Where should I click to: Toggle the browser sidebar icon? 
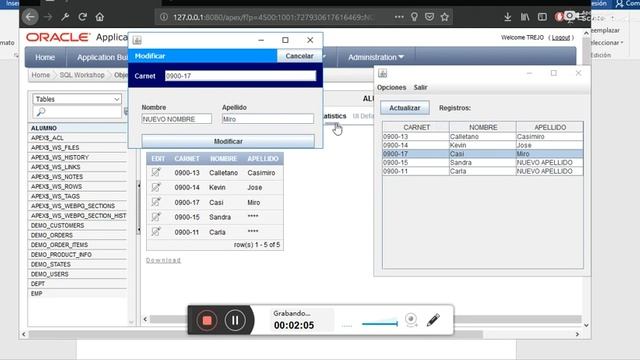(x=542, y=17)
